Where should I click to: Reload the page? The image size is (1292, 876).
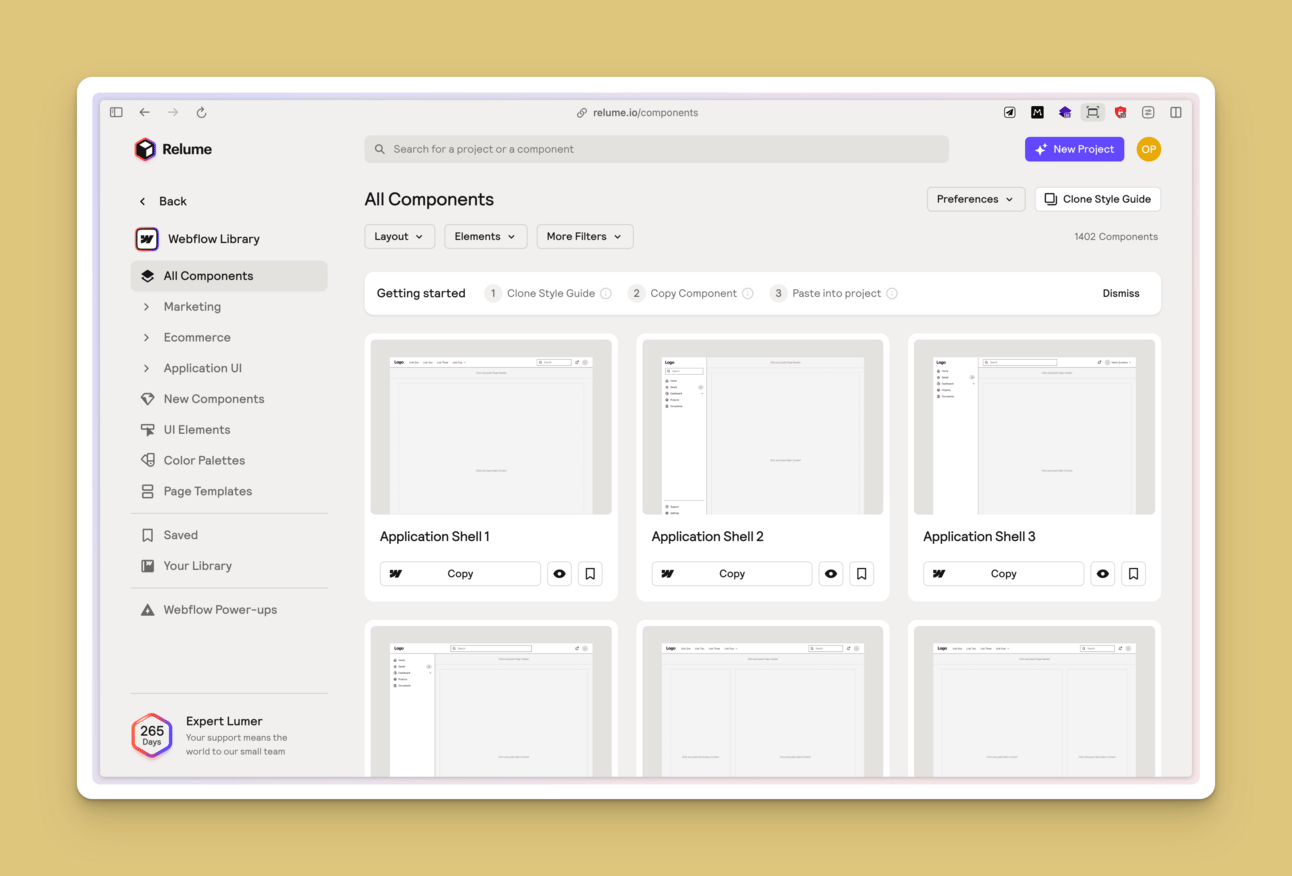[201, 112]
